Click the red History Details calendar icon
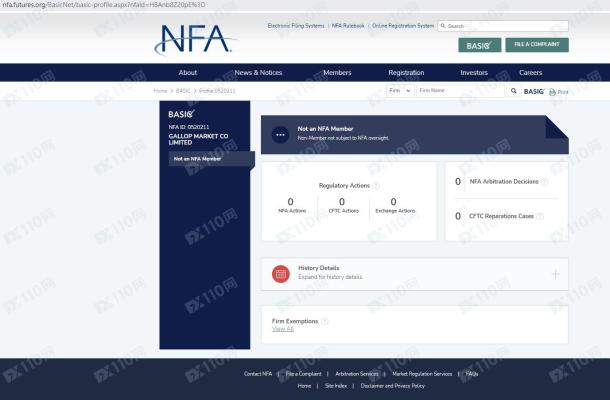The height and width of the screenshot is (400, 610). click(281, 273)
